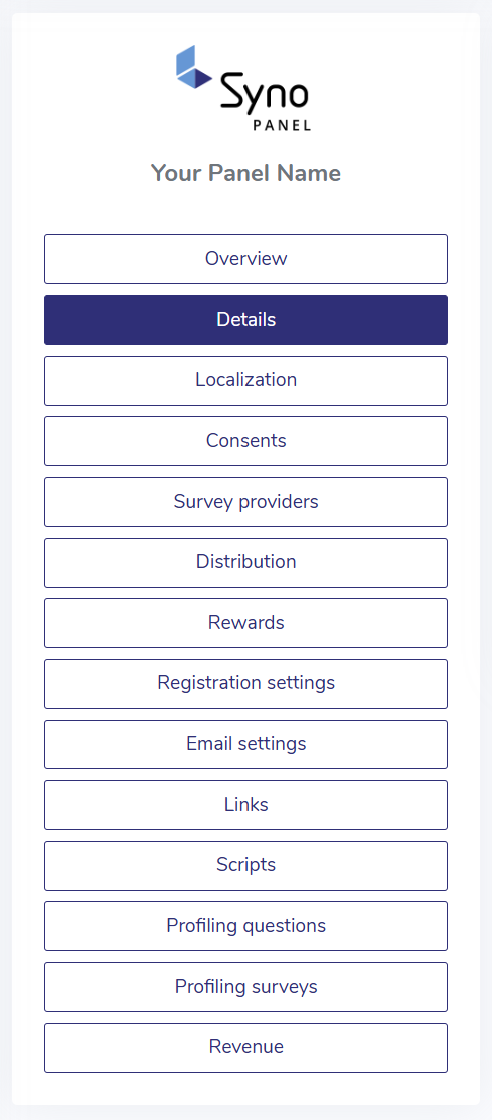Go to Localization settings
The width and height of the screenshot is (492, 1120).
(246, 381)
